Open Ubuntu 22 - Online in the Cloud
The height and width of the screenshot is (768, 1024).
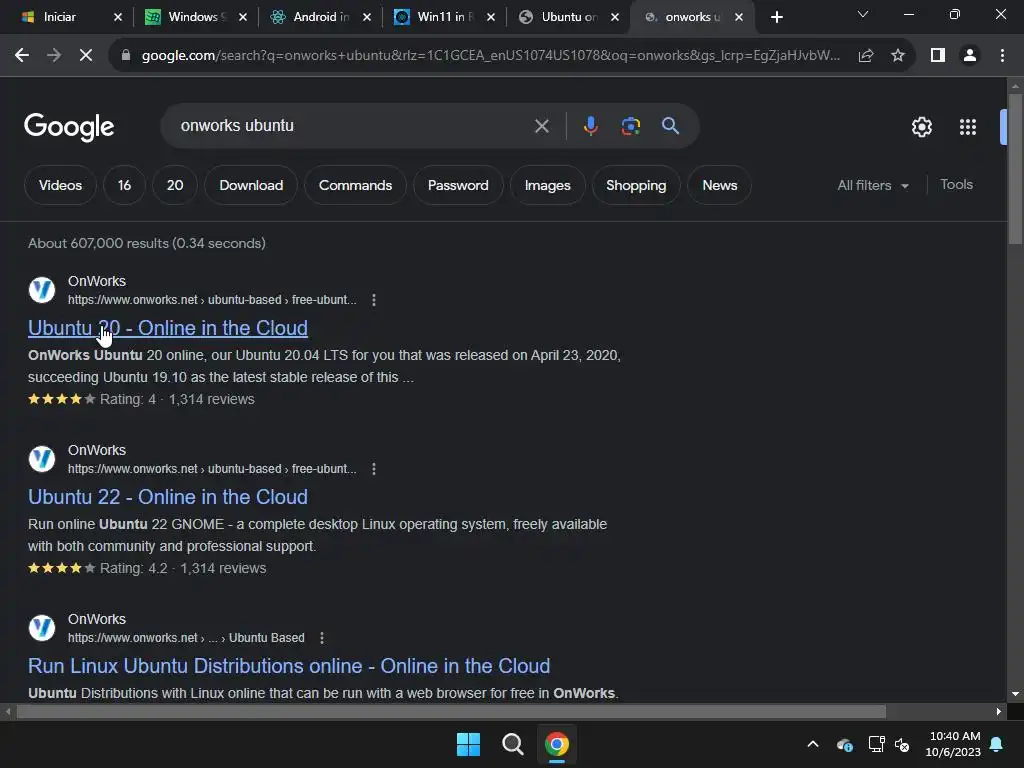pyautogui.click(x=168, y=497)
